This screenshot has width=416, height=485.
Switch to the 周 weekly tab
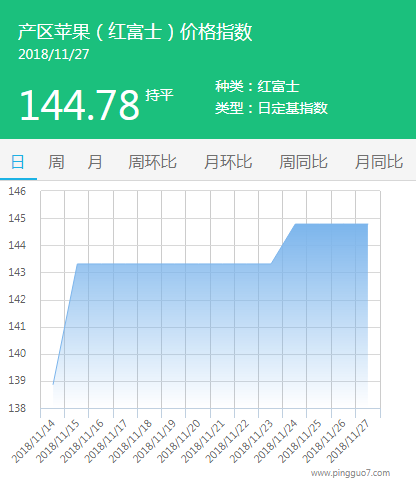[56, 162]
